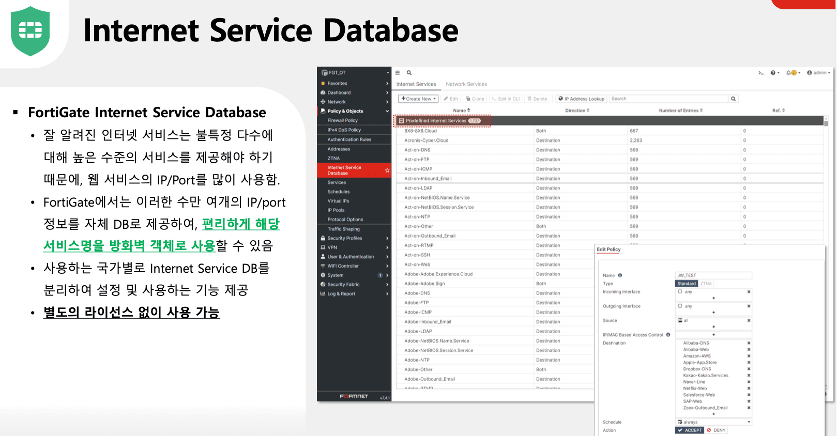This screenshot has width=837, height=436.
Task: Remove 'all' from Source field
Action: (748, 320)
